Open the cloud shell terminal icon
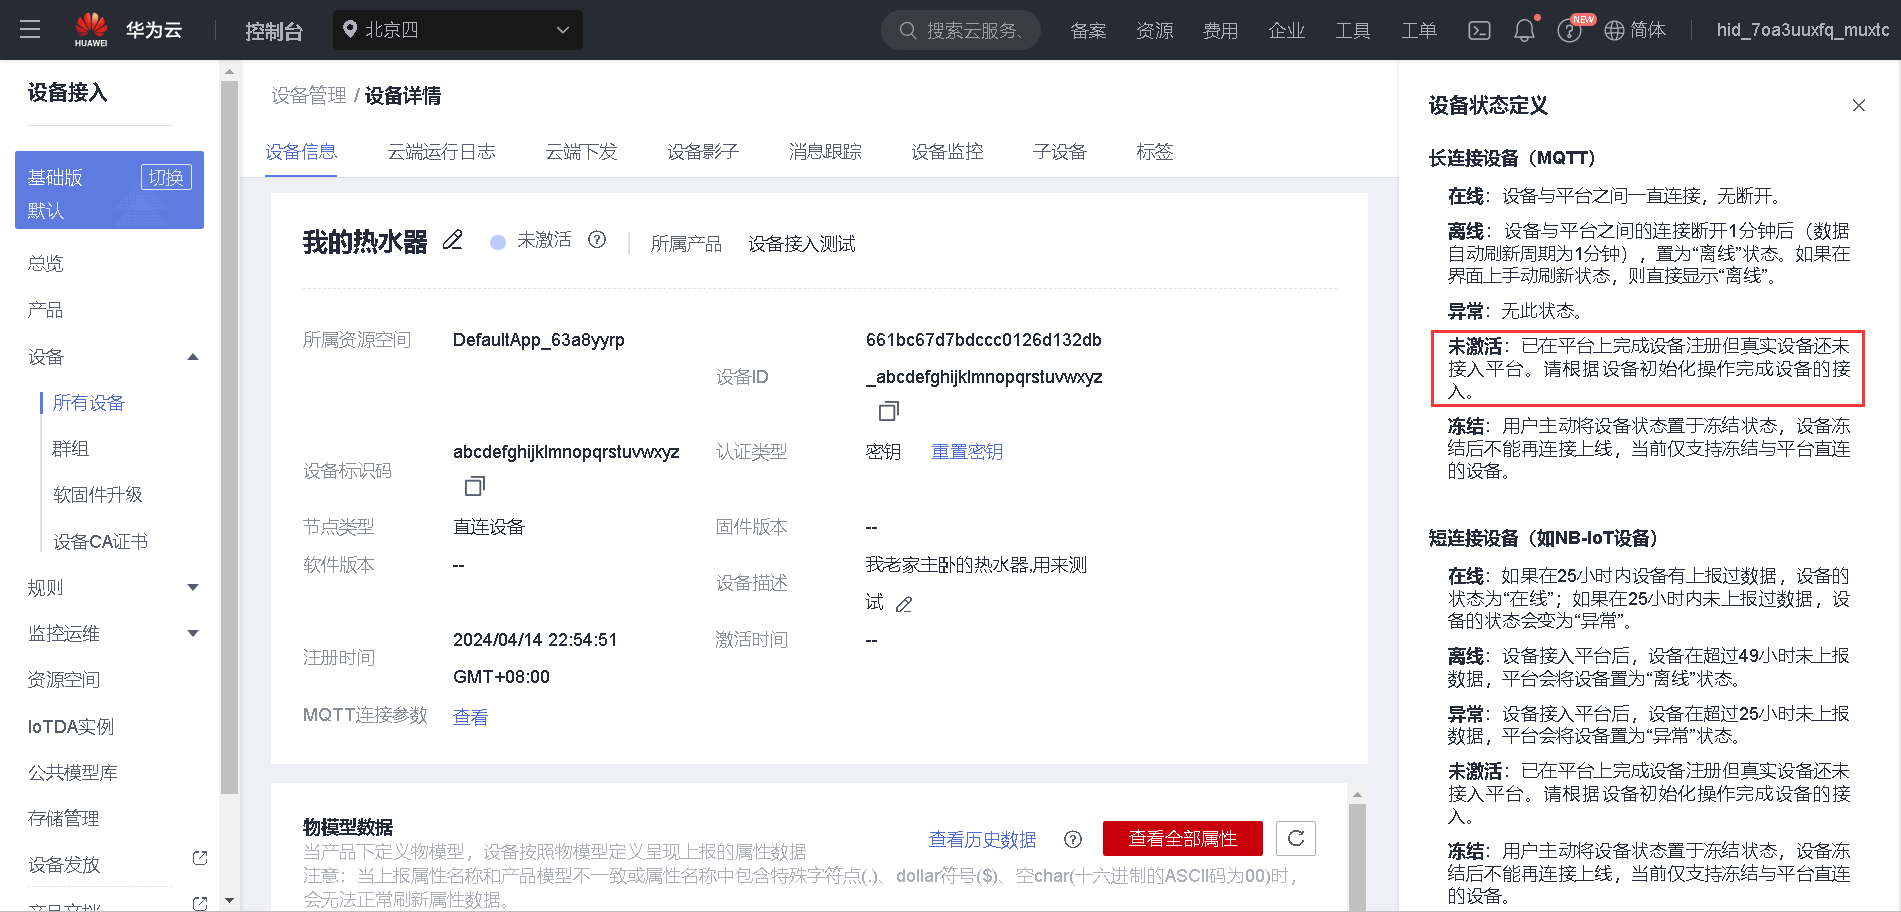1901x912 pixels. pos(1479,30)
